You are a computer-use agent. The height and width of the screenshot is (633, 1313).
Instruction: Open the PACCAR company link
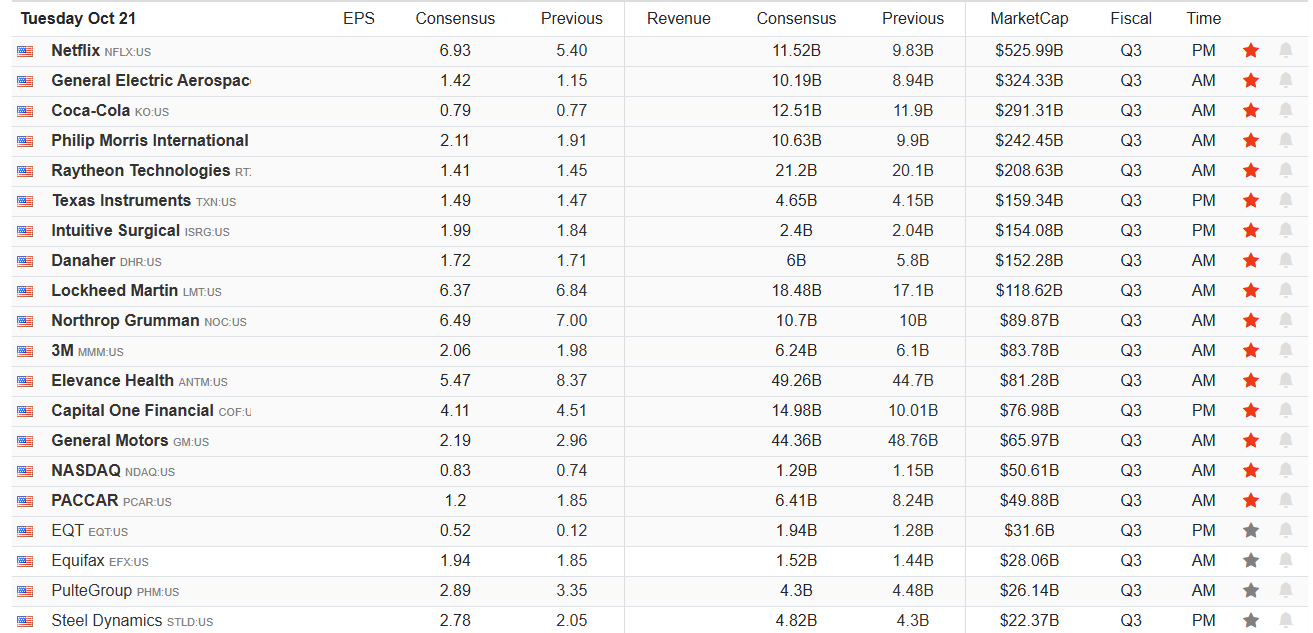click(x=85, y=501)
